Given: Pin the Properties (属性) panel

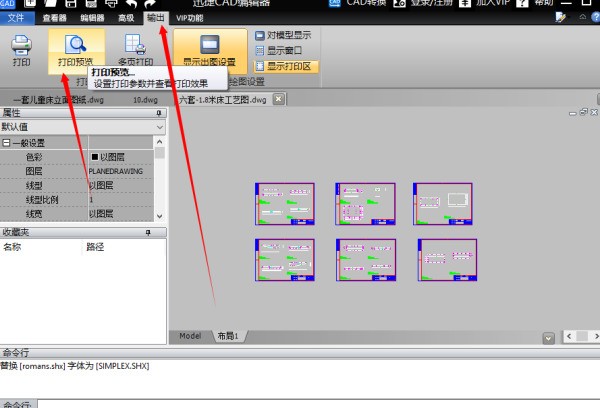Looking at the screenshot, I should click(x=158, y=114).
